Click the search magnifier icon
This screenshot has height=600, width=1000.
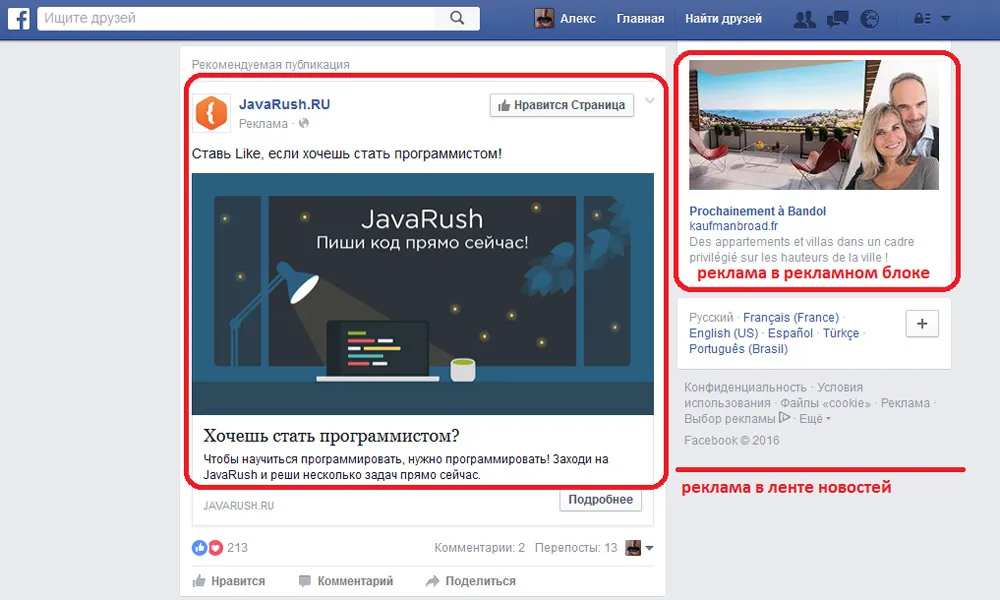457,17
